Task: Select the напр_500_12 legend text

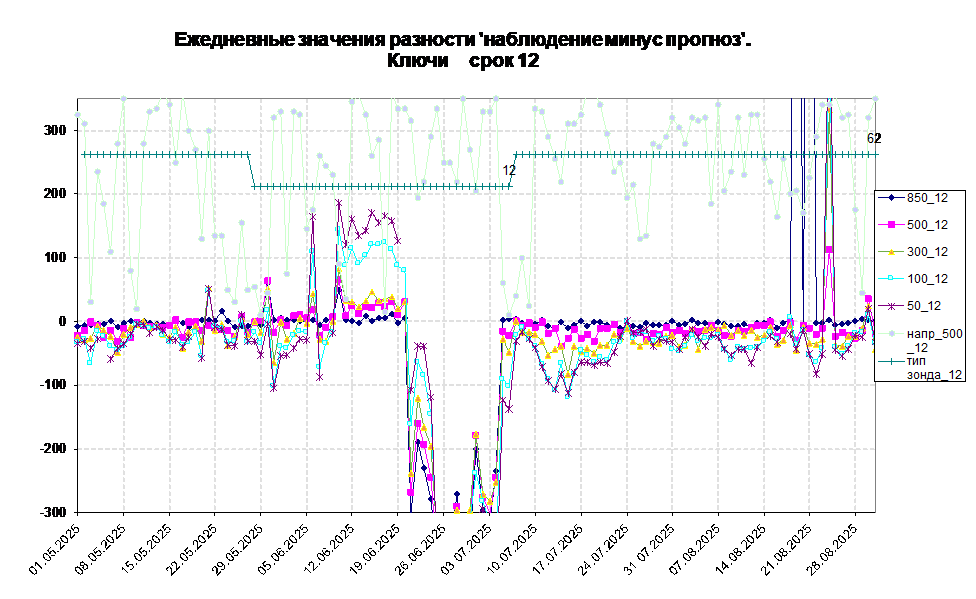Action: [x=933, y=340]
